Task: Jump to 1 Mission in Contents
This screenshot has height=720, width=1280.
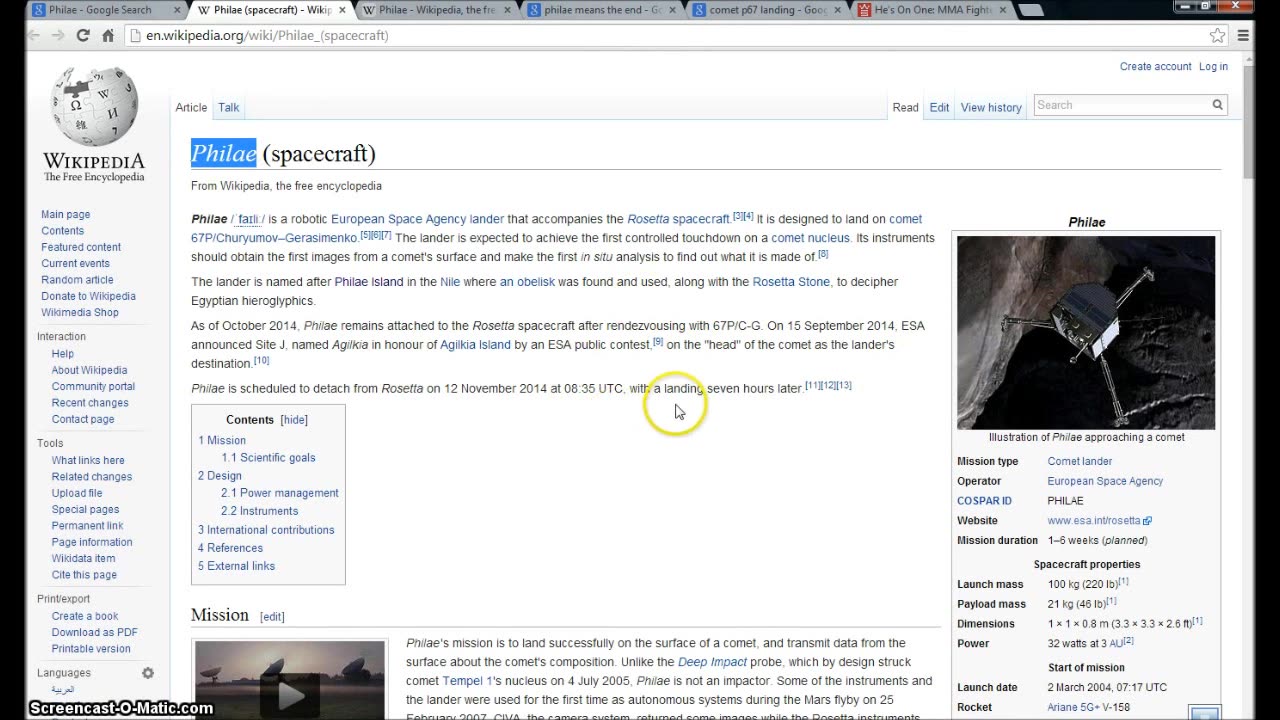Action: (222, 440)
